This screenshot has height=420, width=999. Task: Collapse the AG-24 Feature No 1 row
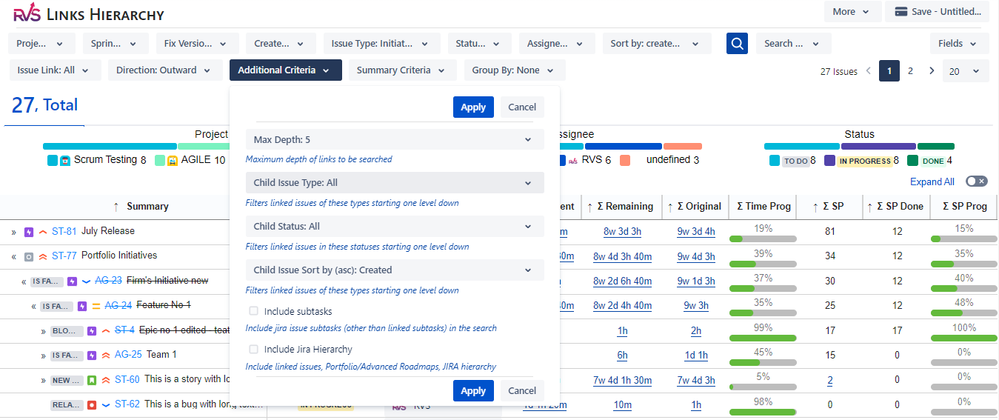pos(34,306)
